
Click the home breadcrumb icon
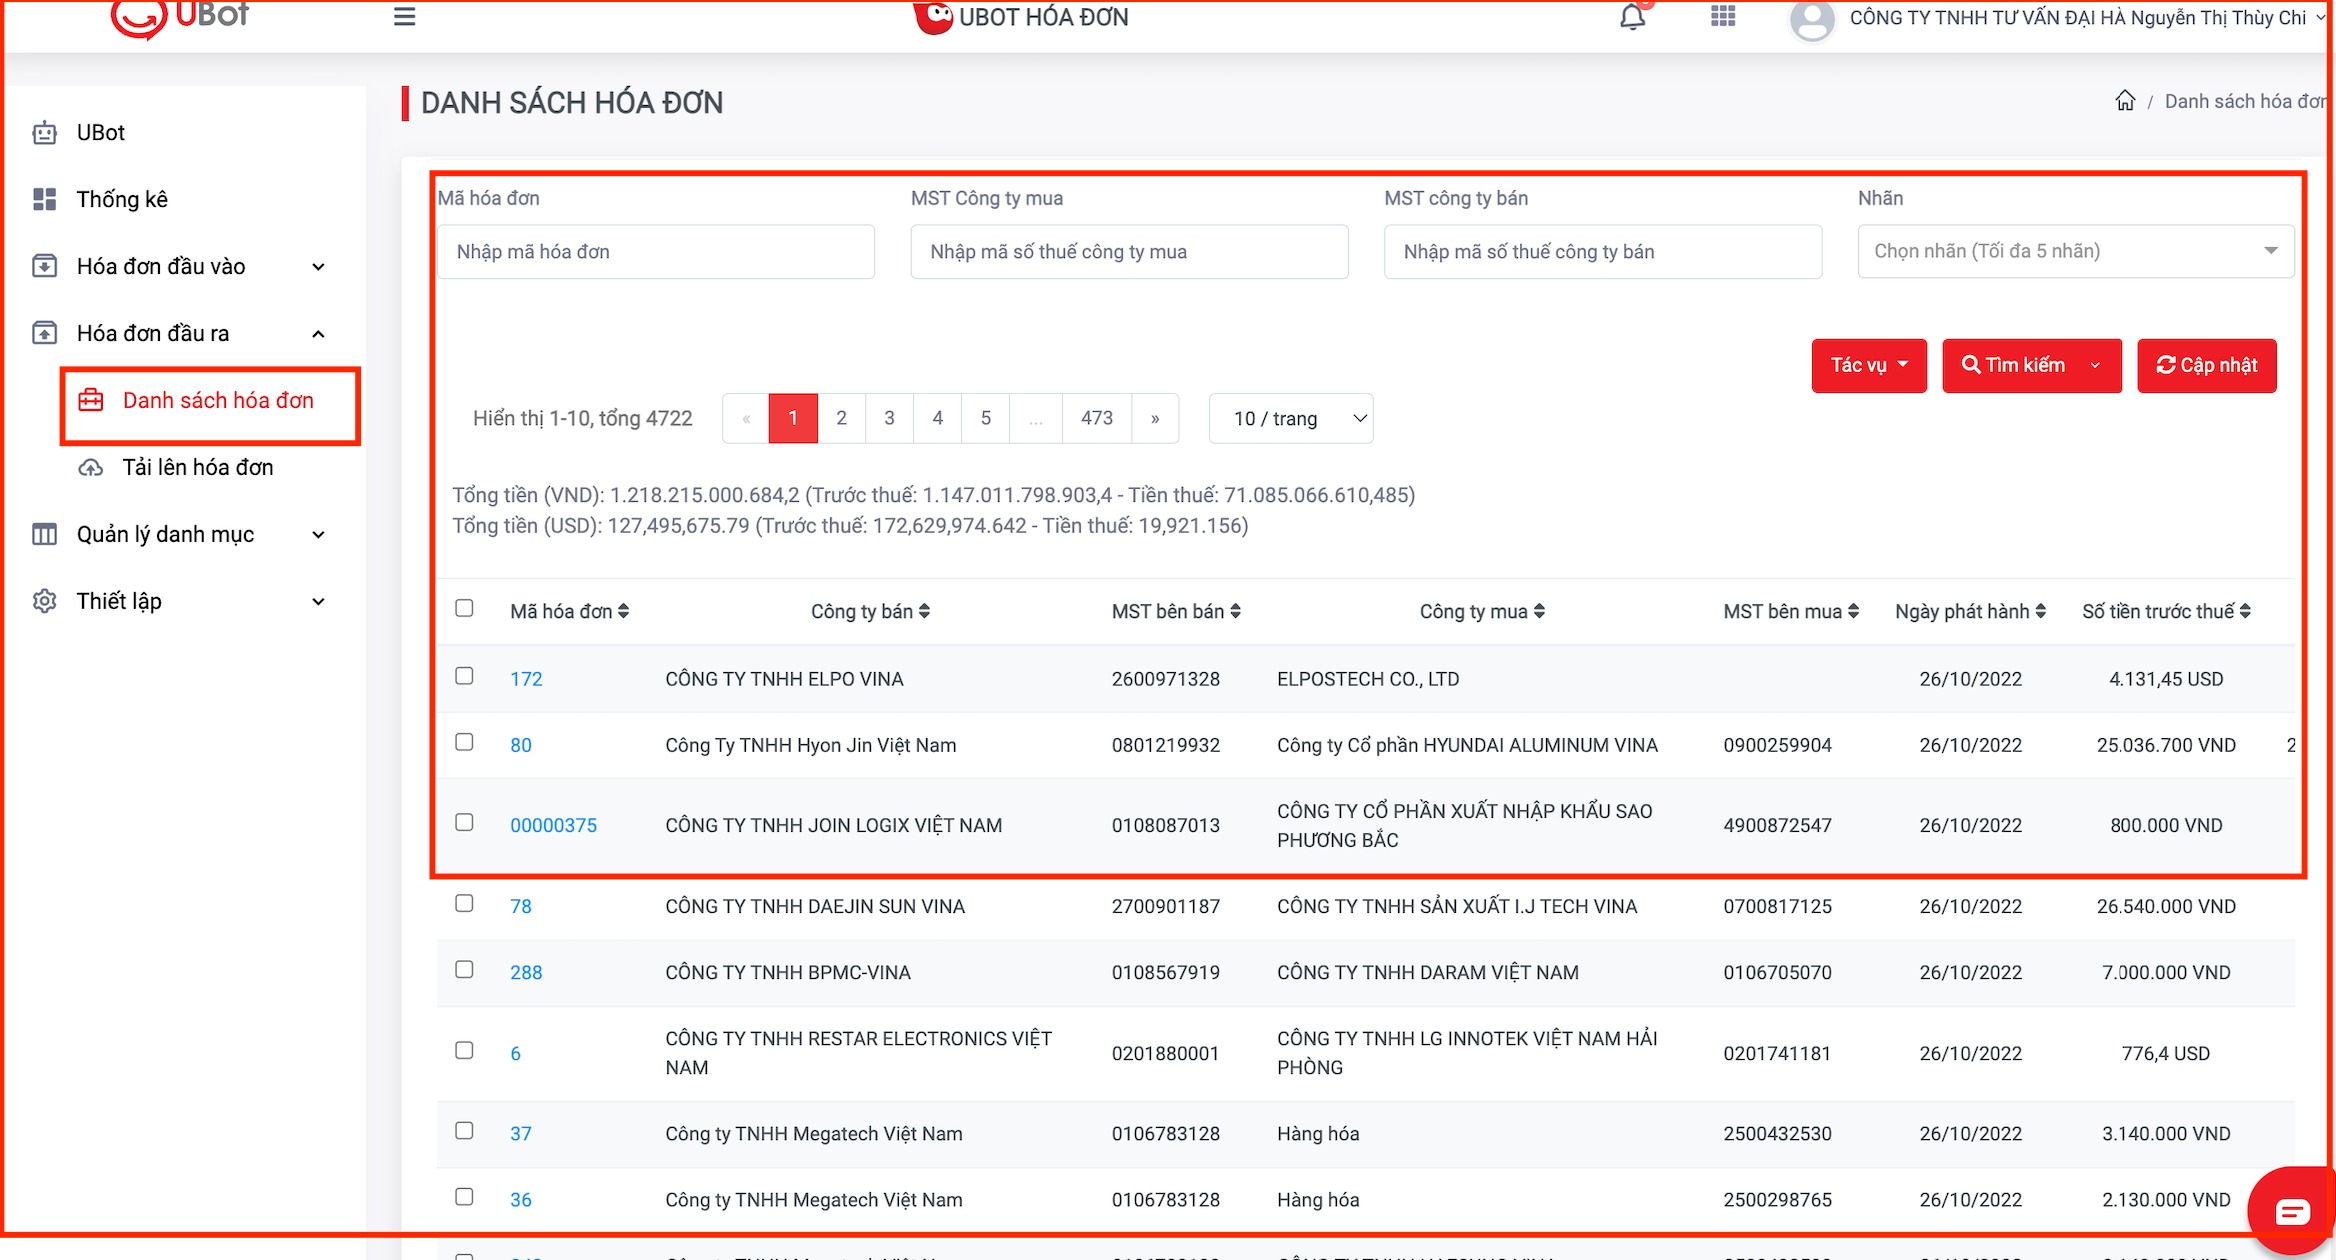click(x=2125, y=101)
